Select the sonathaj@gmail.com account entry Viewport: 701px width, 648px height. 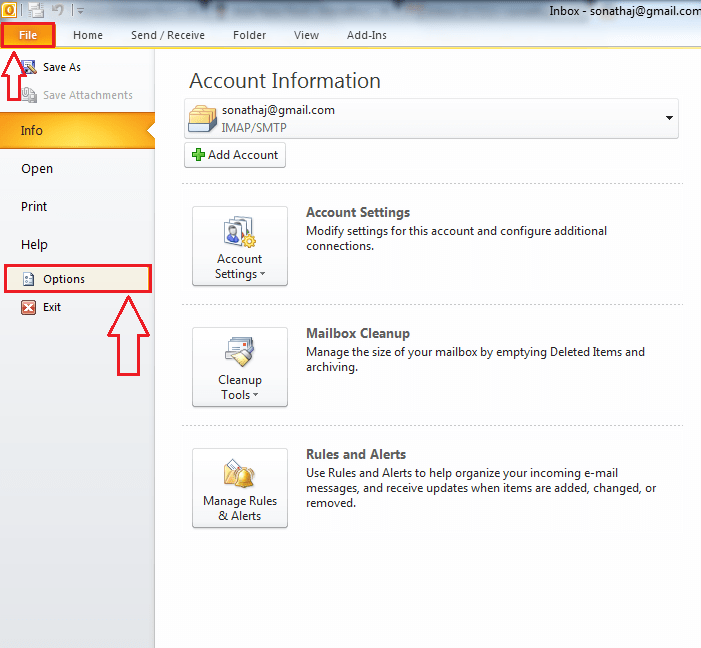tap(431, 119)
